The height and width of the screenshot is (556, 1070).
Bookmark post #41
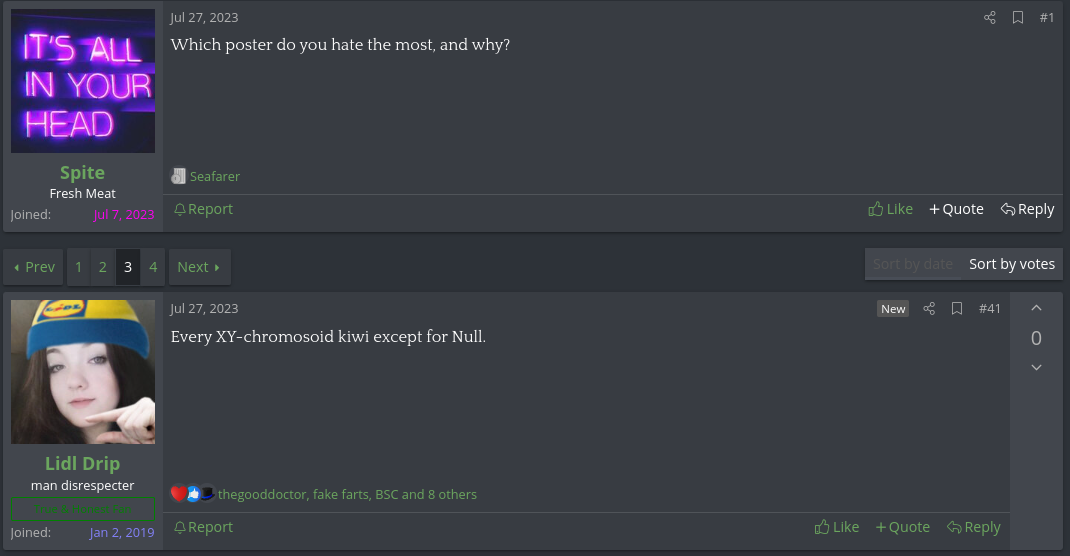pyautogui.click(x=957, y=309)
